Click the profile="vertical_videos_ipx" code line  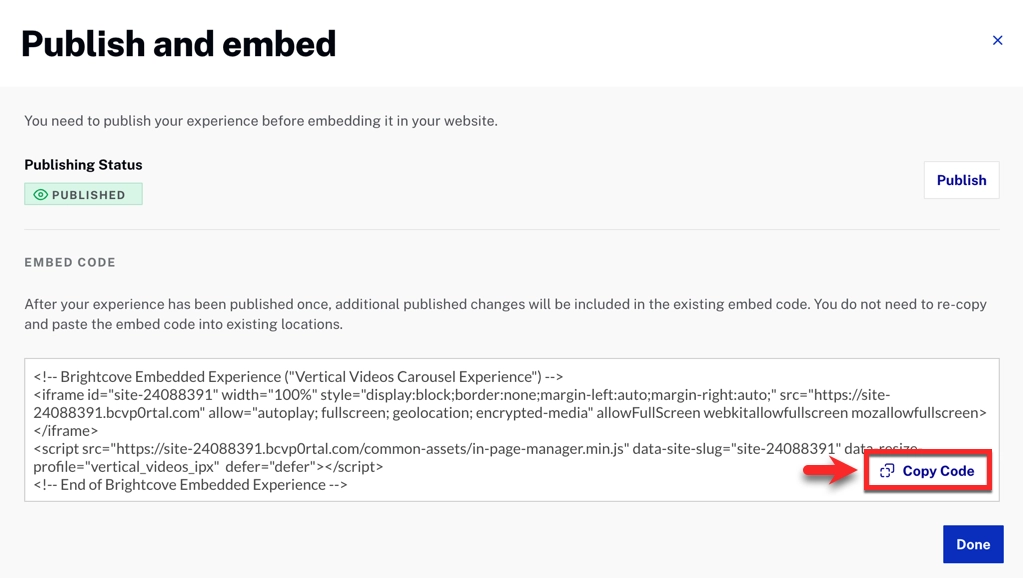point(208,467)
